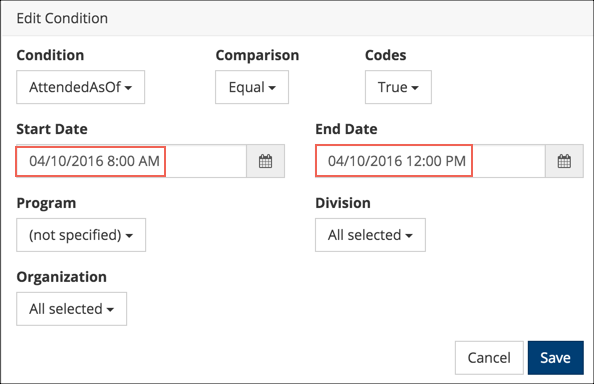Open the End Date calendar picker icon

[564, 161]
